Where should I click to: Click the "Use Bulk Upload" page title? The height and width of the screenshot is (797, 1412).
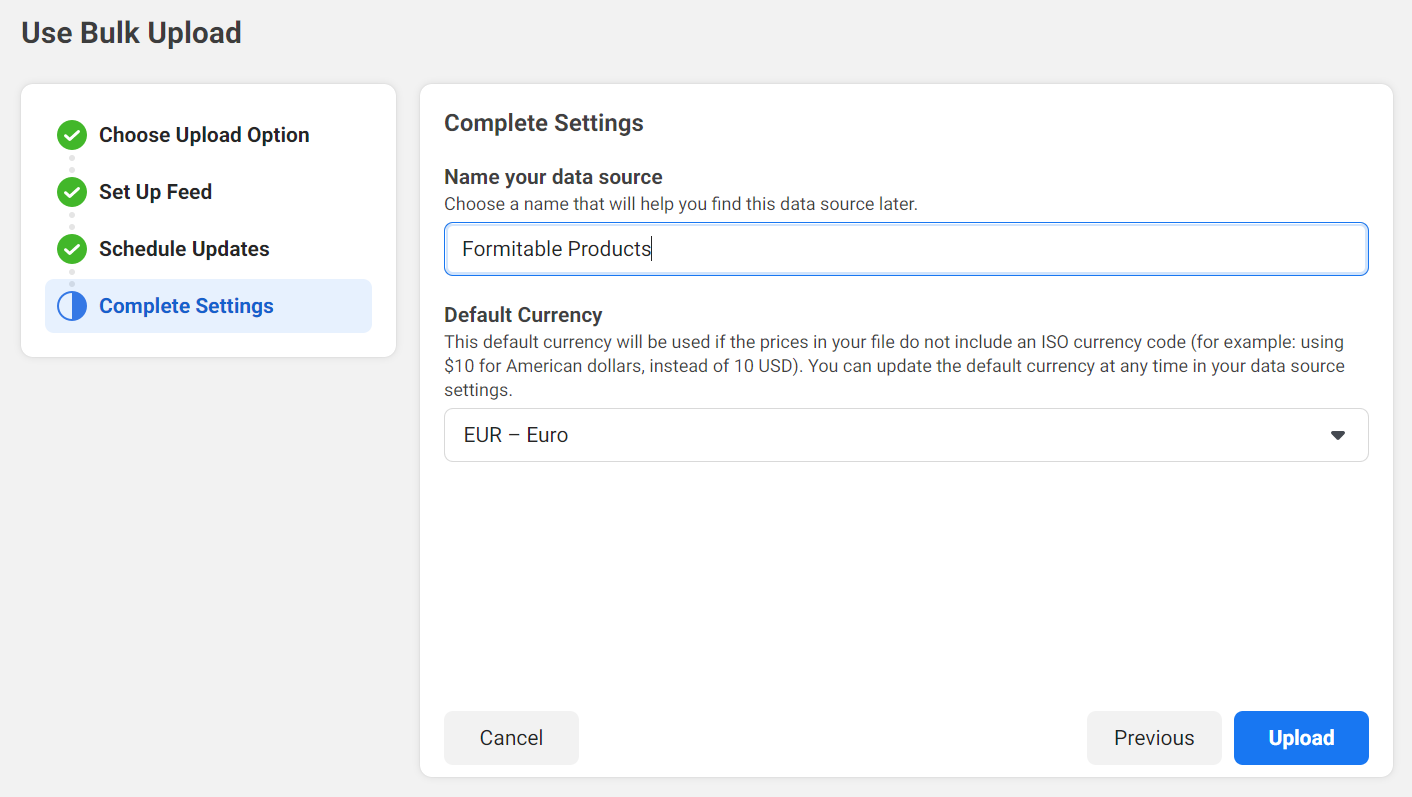tap(131, 33)
